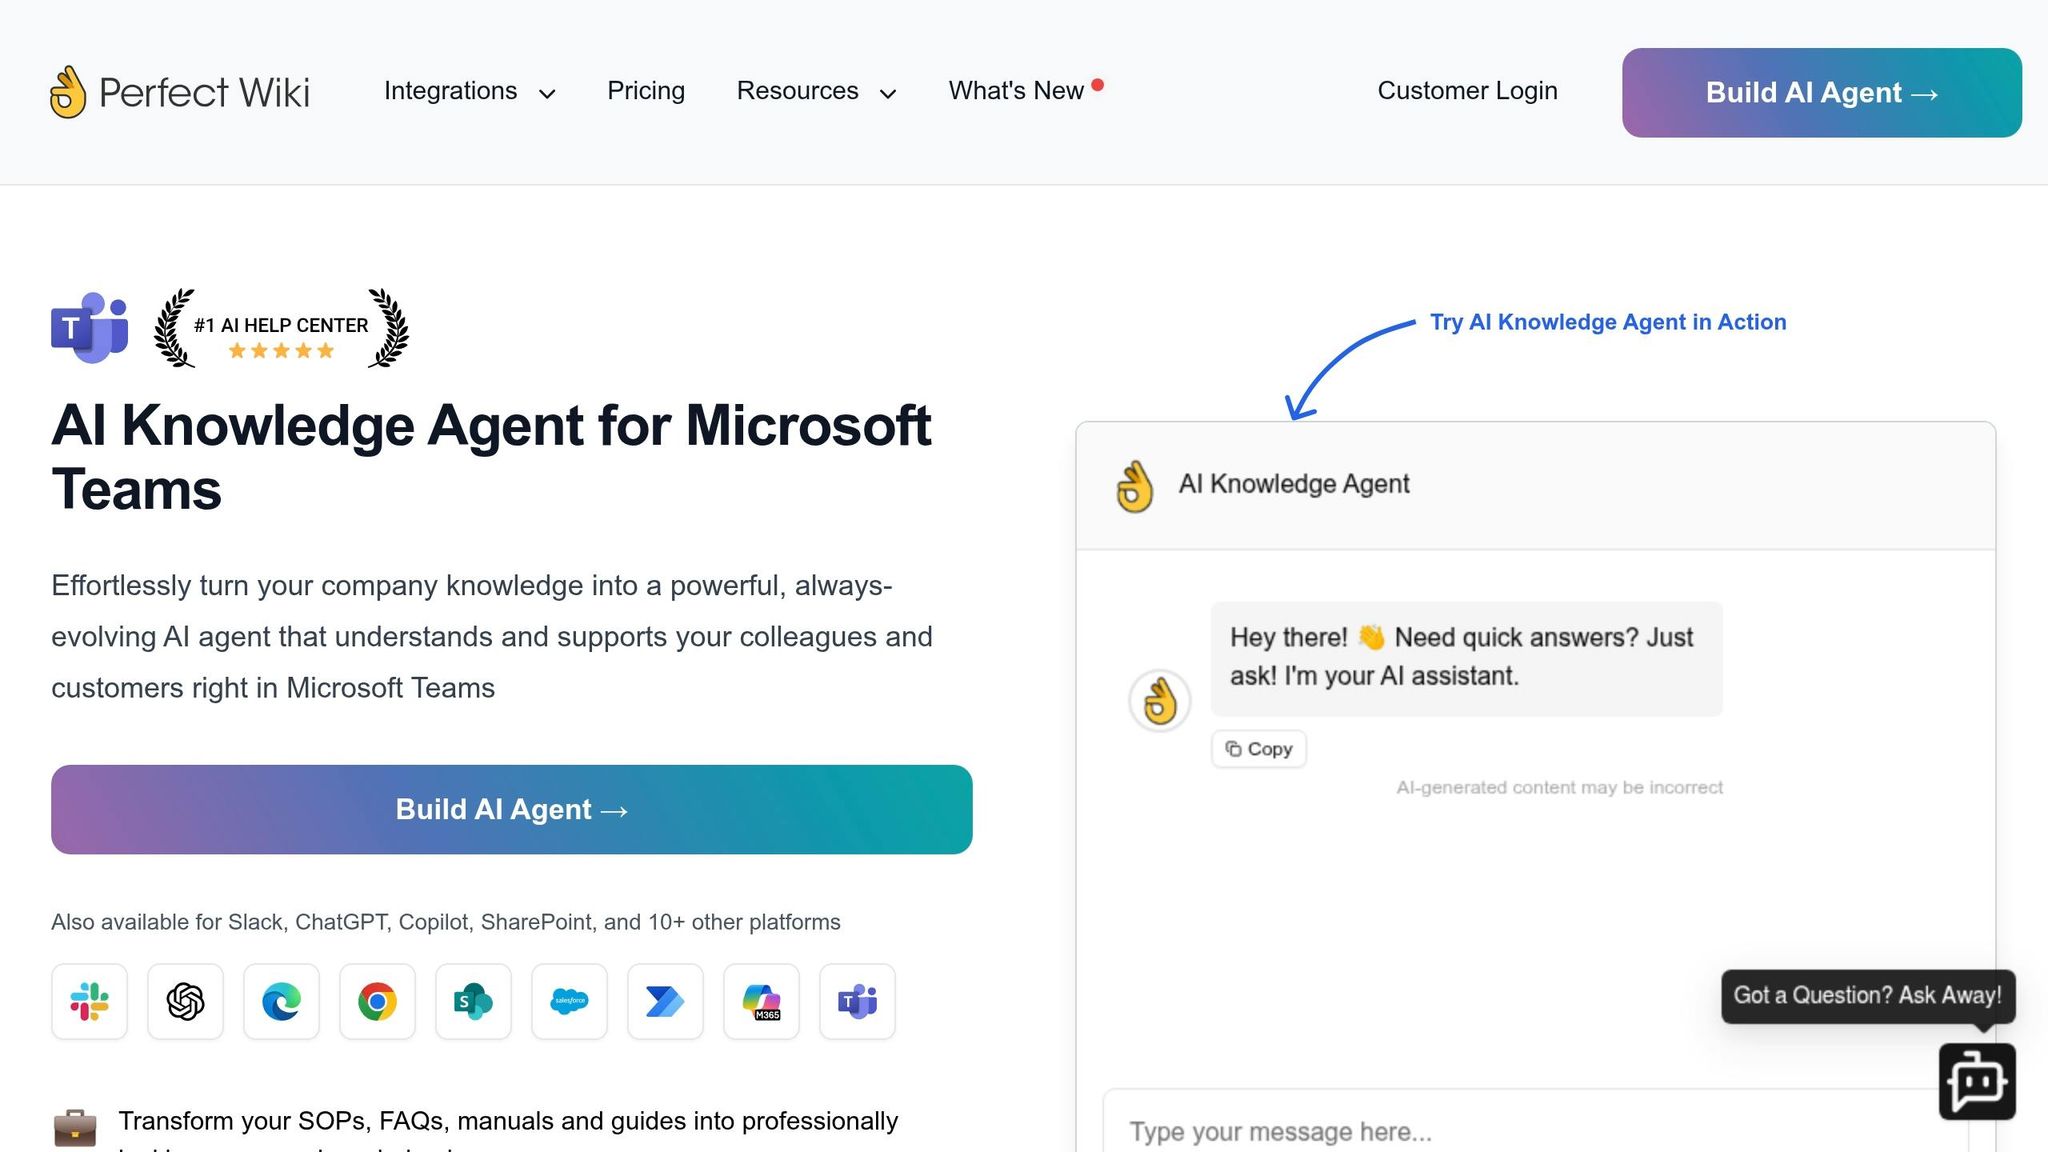This screenshot has width=2048, height=1152.
Task: Click Also available for Slack, ChatGPT text
Action: (445, 922)
